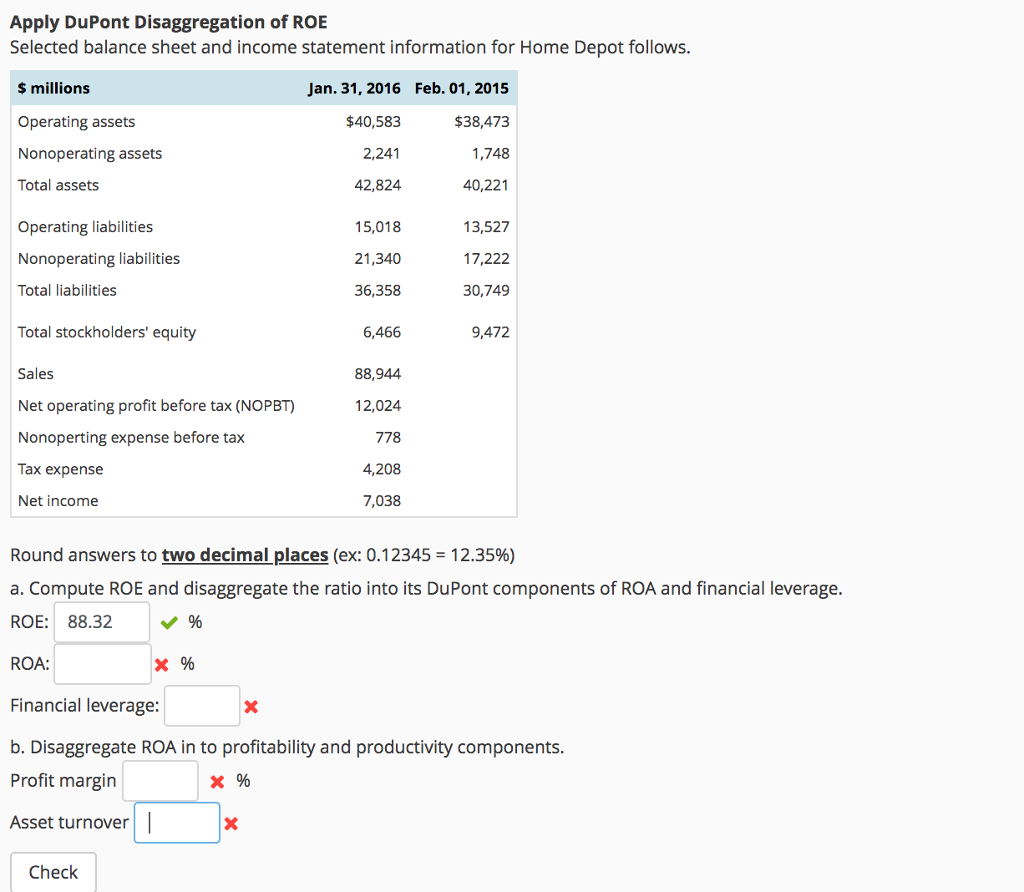Click the table header 'Feb. 01, 2015'
Image resolution: width=1024 pixels, height=892 pixels.
(x=461, y=88)
